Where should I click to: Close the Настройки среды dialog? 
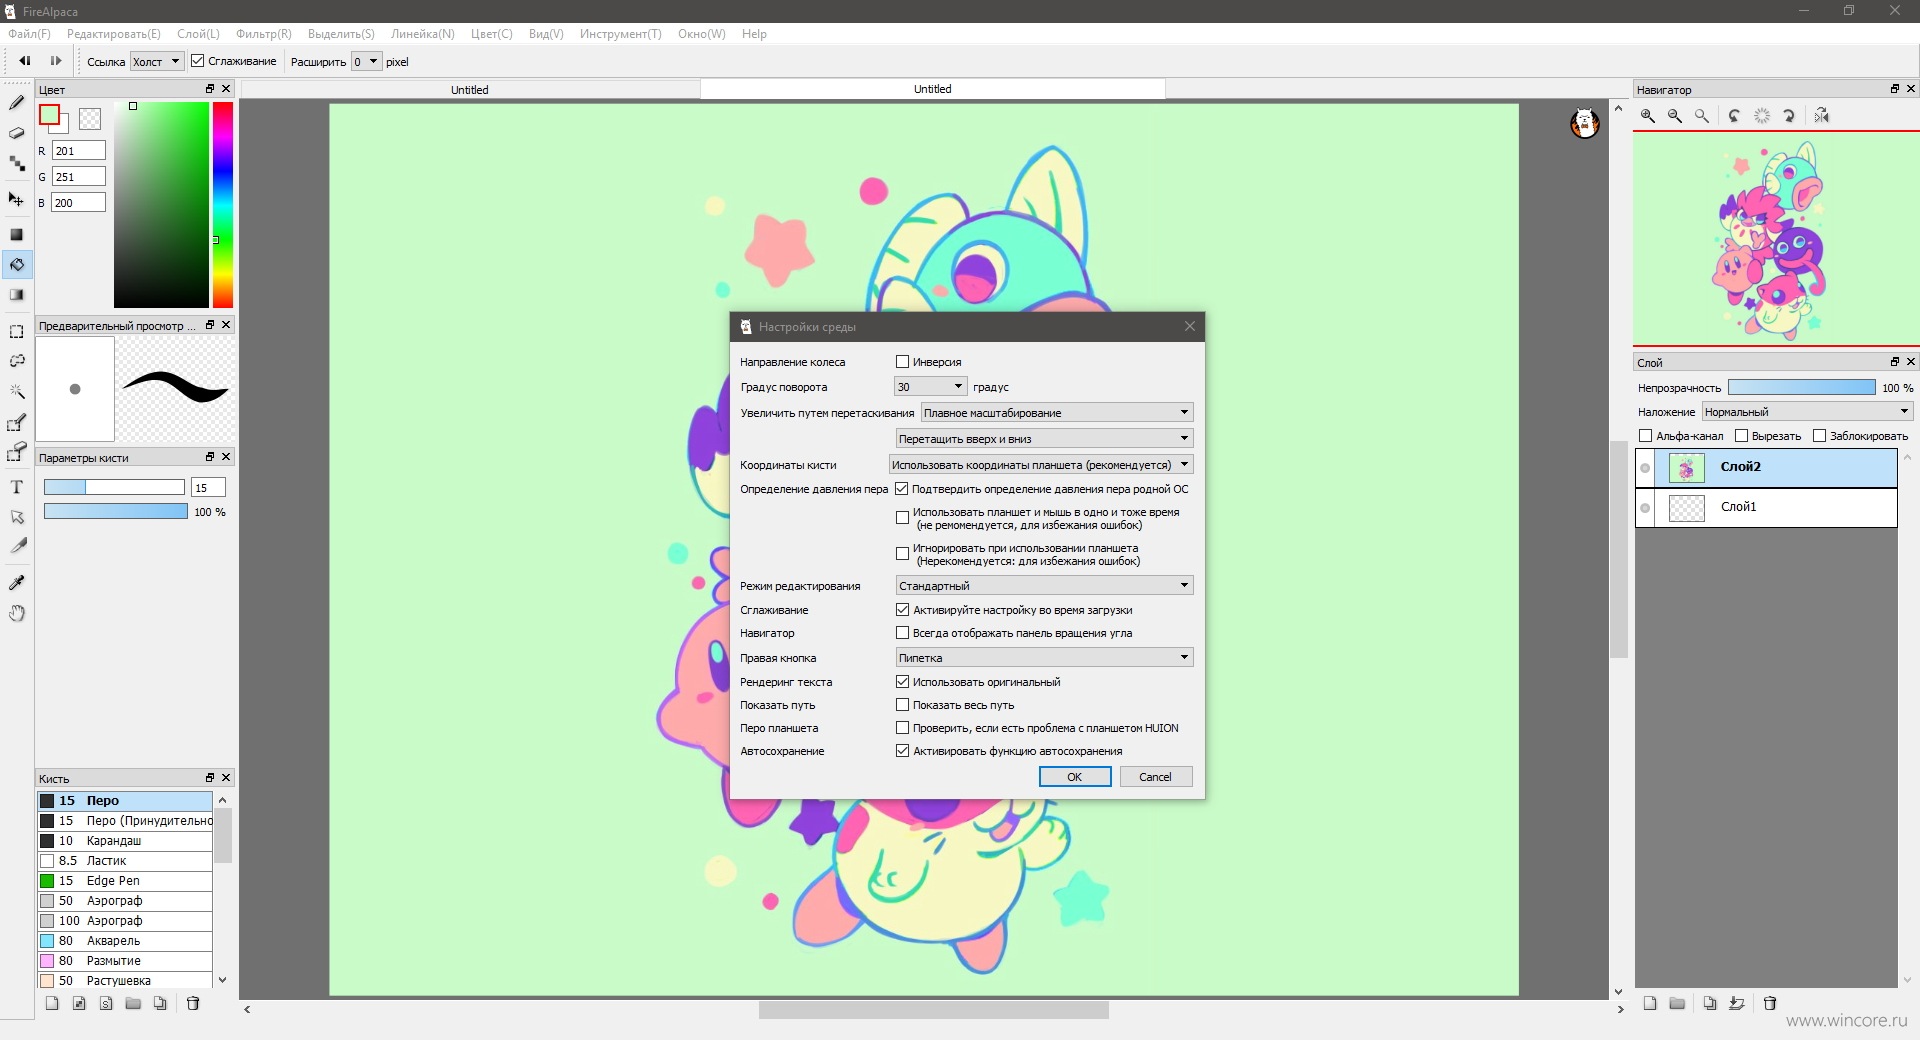tap(1190, 326)
